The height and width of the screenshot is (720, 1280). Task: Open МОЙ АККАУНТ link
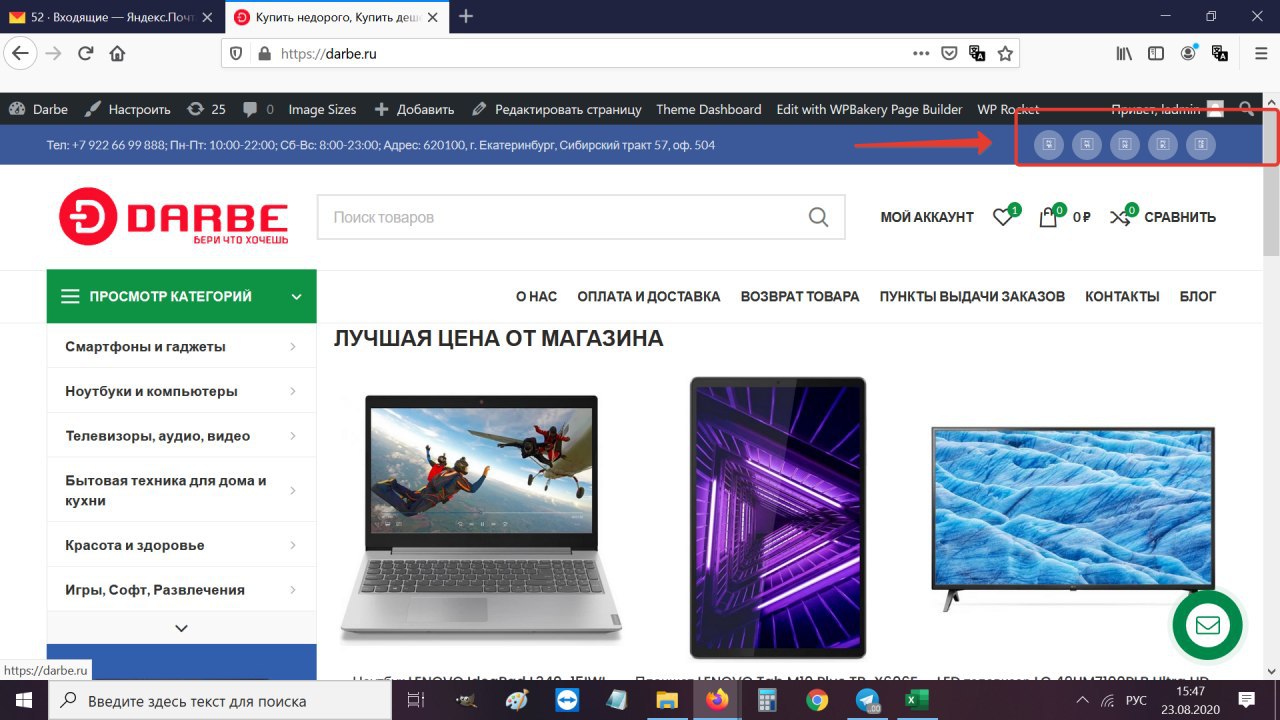pos(927,217)
